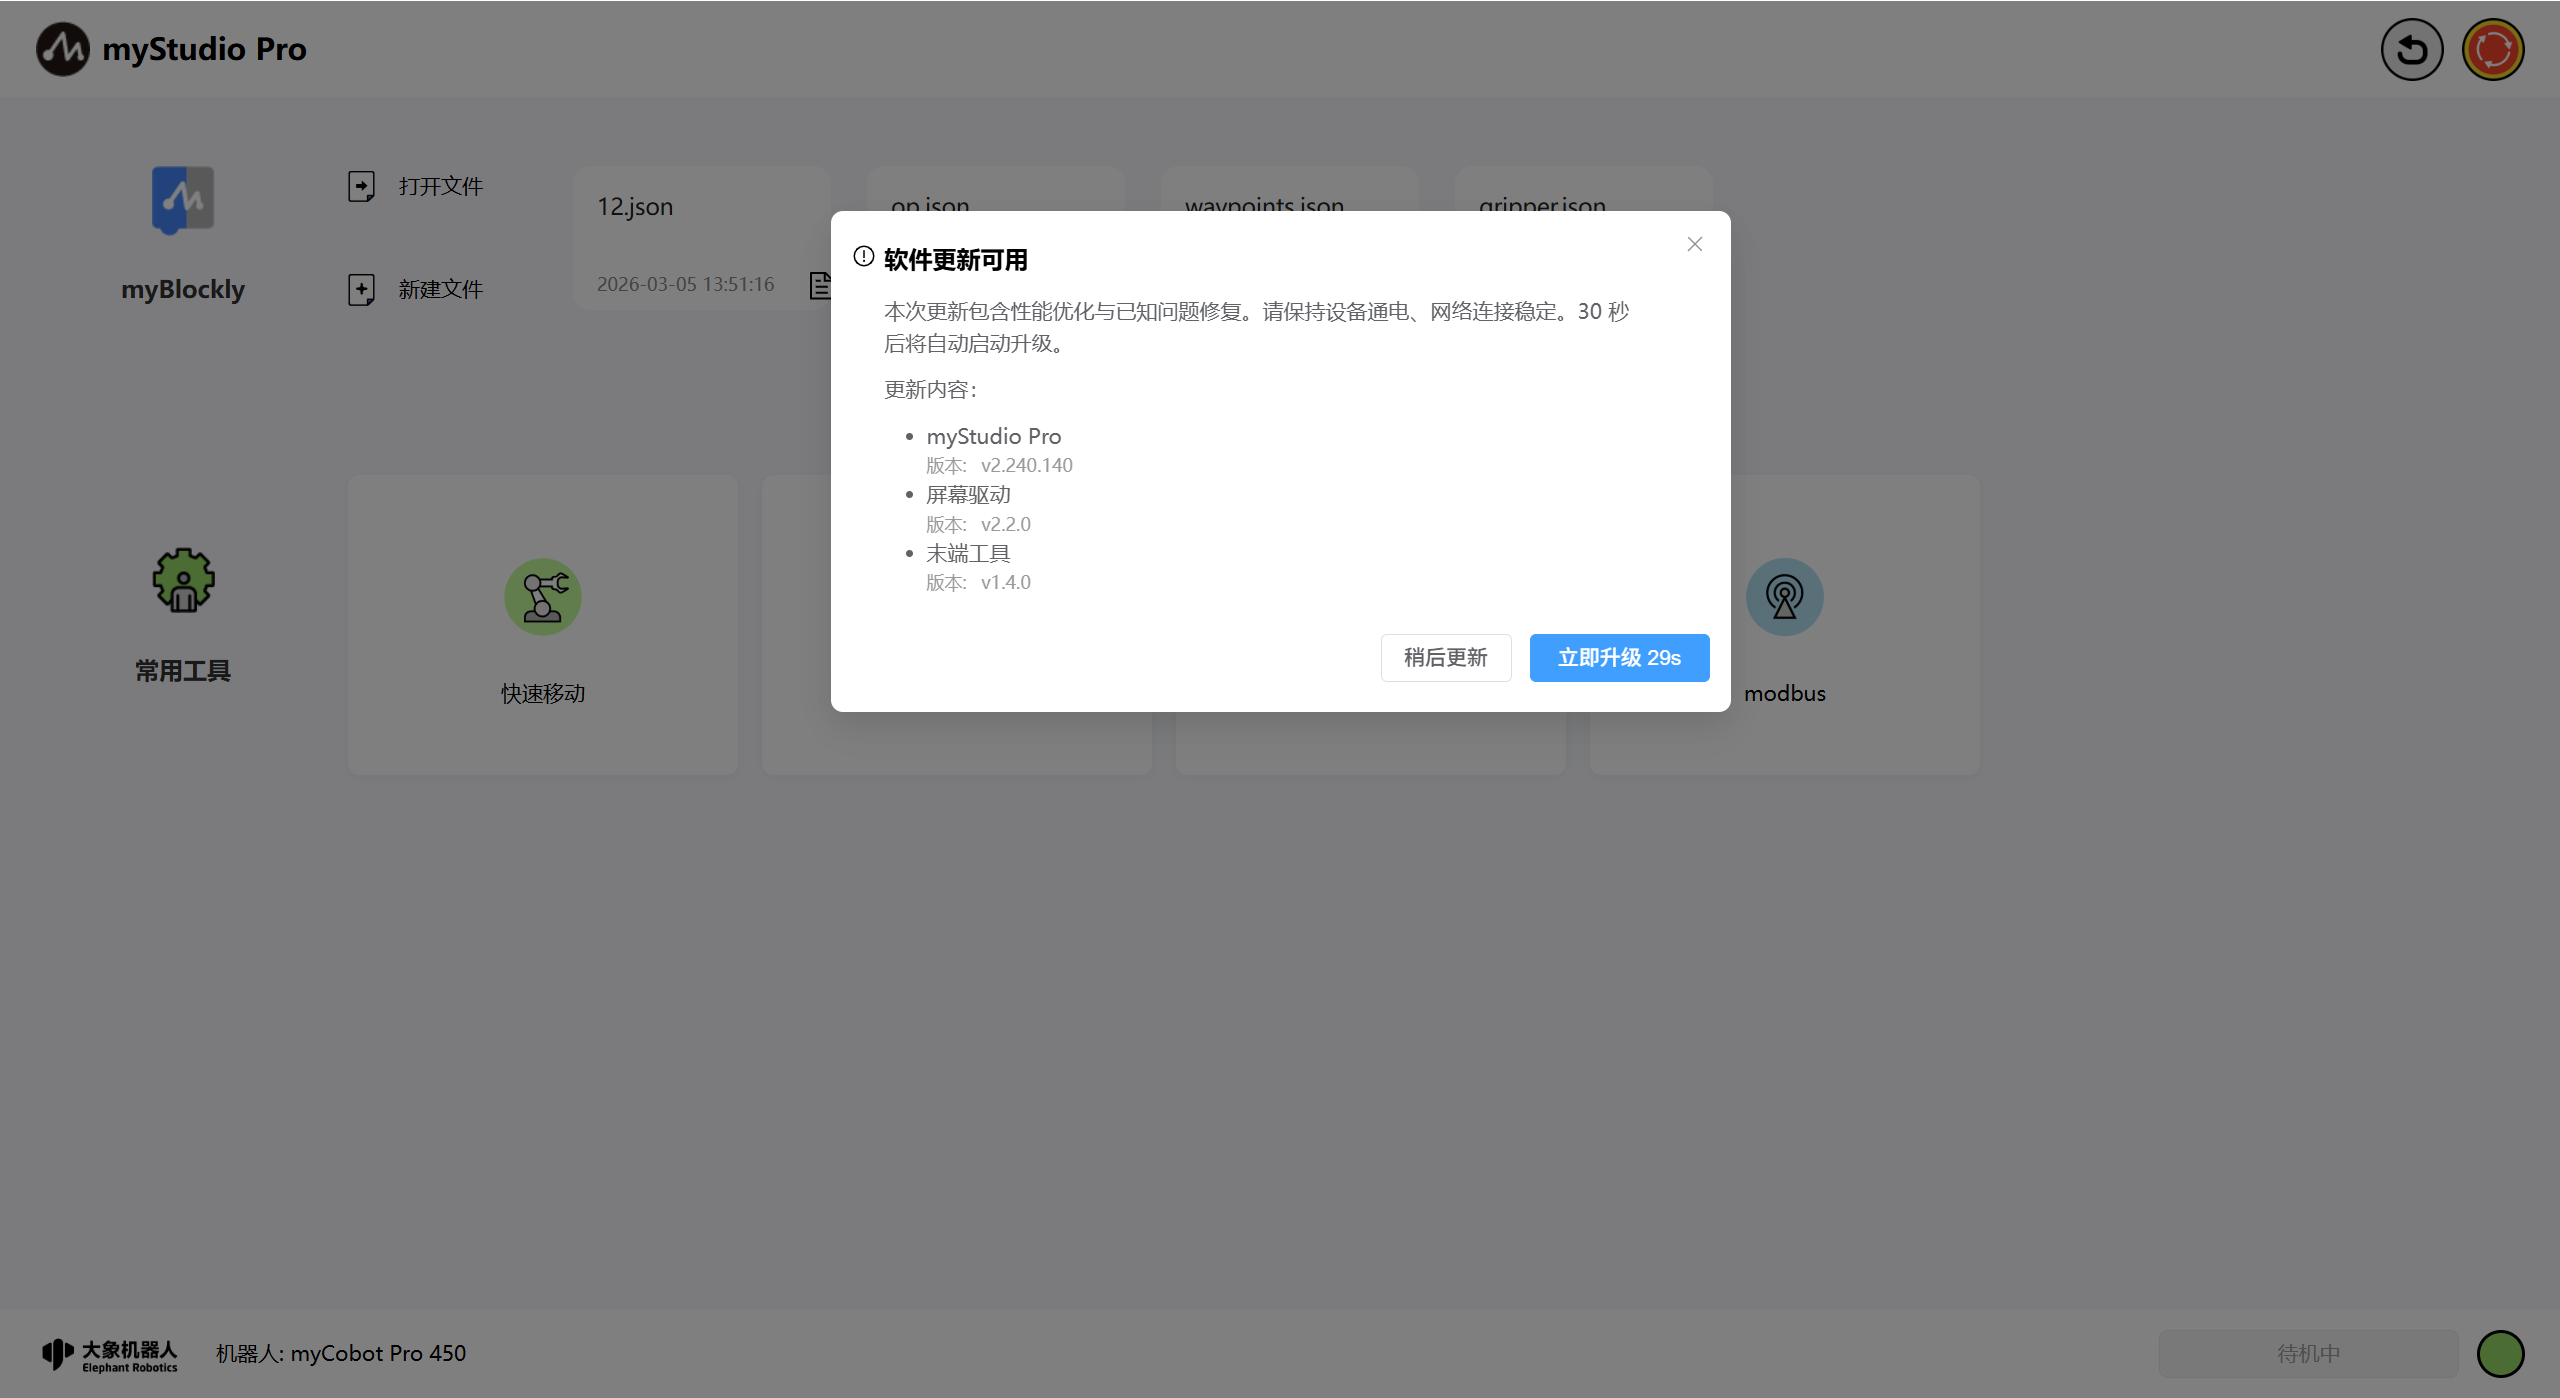Click the 待机中 standby status field
Image resolution: width=2560 pixels, height=1398 pixels.
(x=2308, y=1354)
